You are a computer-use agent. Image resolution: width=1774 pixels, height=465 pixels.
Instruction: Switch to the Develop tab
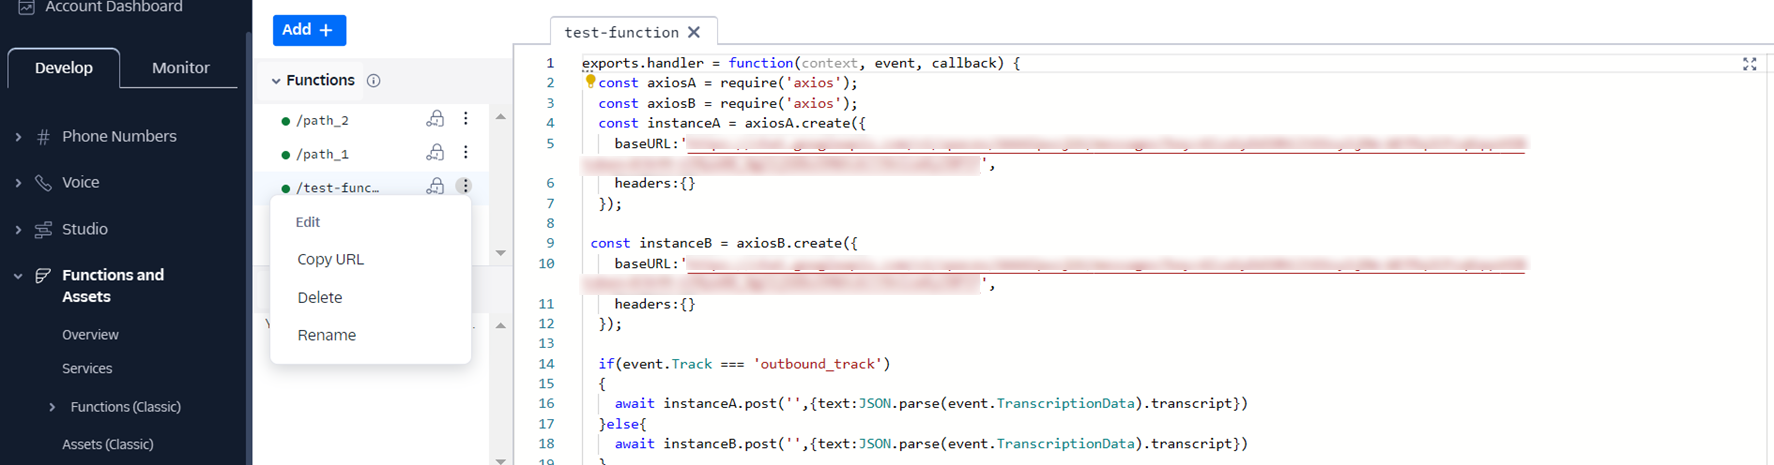click(64, 68)
